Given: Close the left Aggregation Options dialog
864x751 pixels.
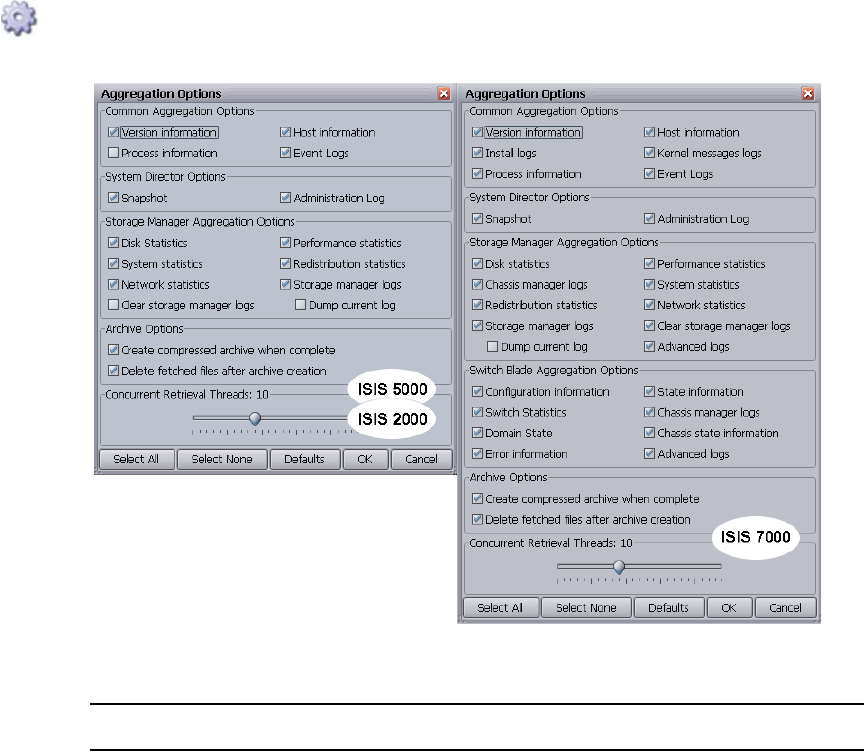Looking at the screenshot, I should coord(444,94).
